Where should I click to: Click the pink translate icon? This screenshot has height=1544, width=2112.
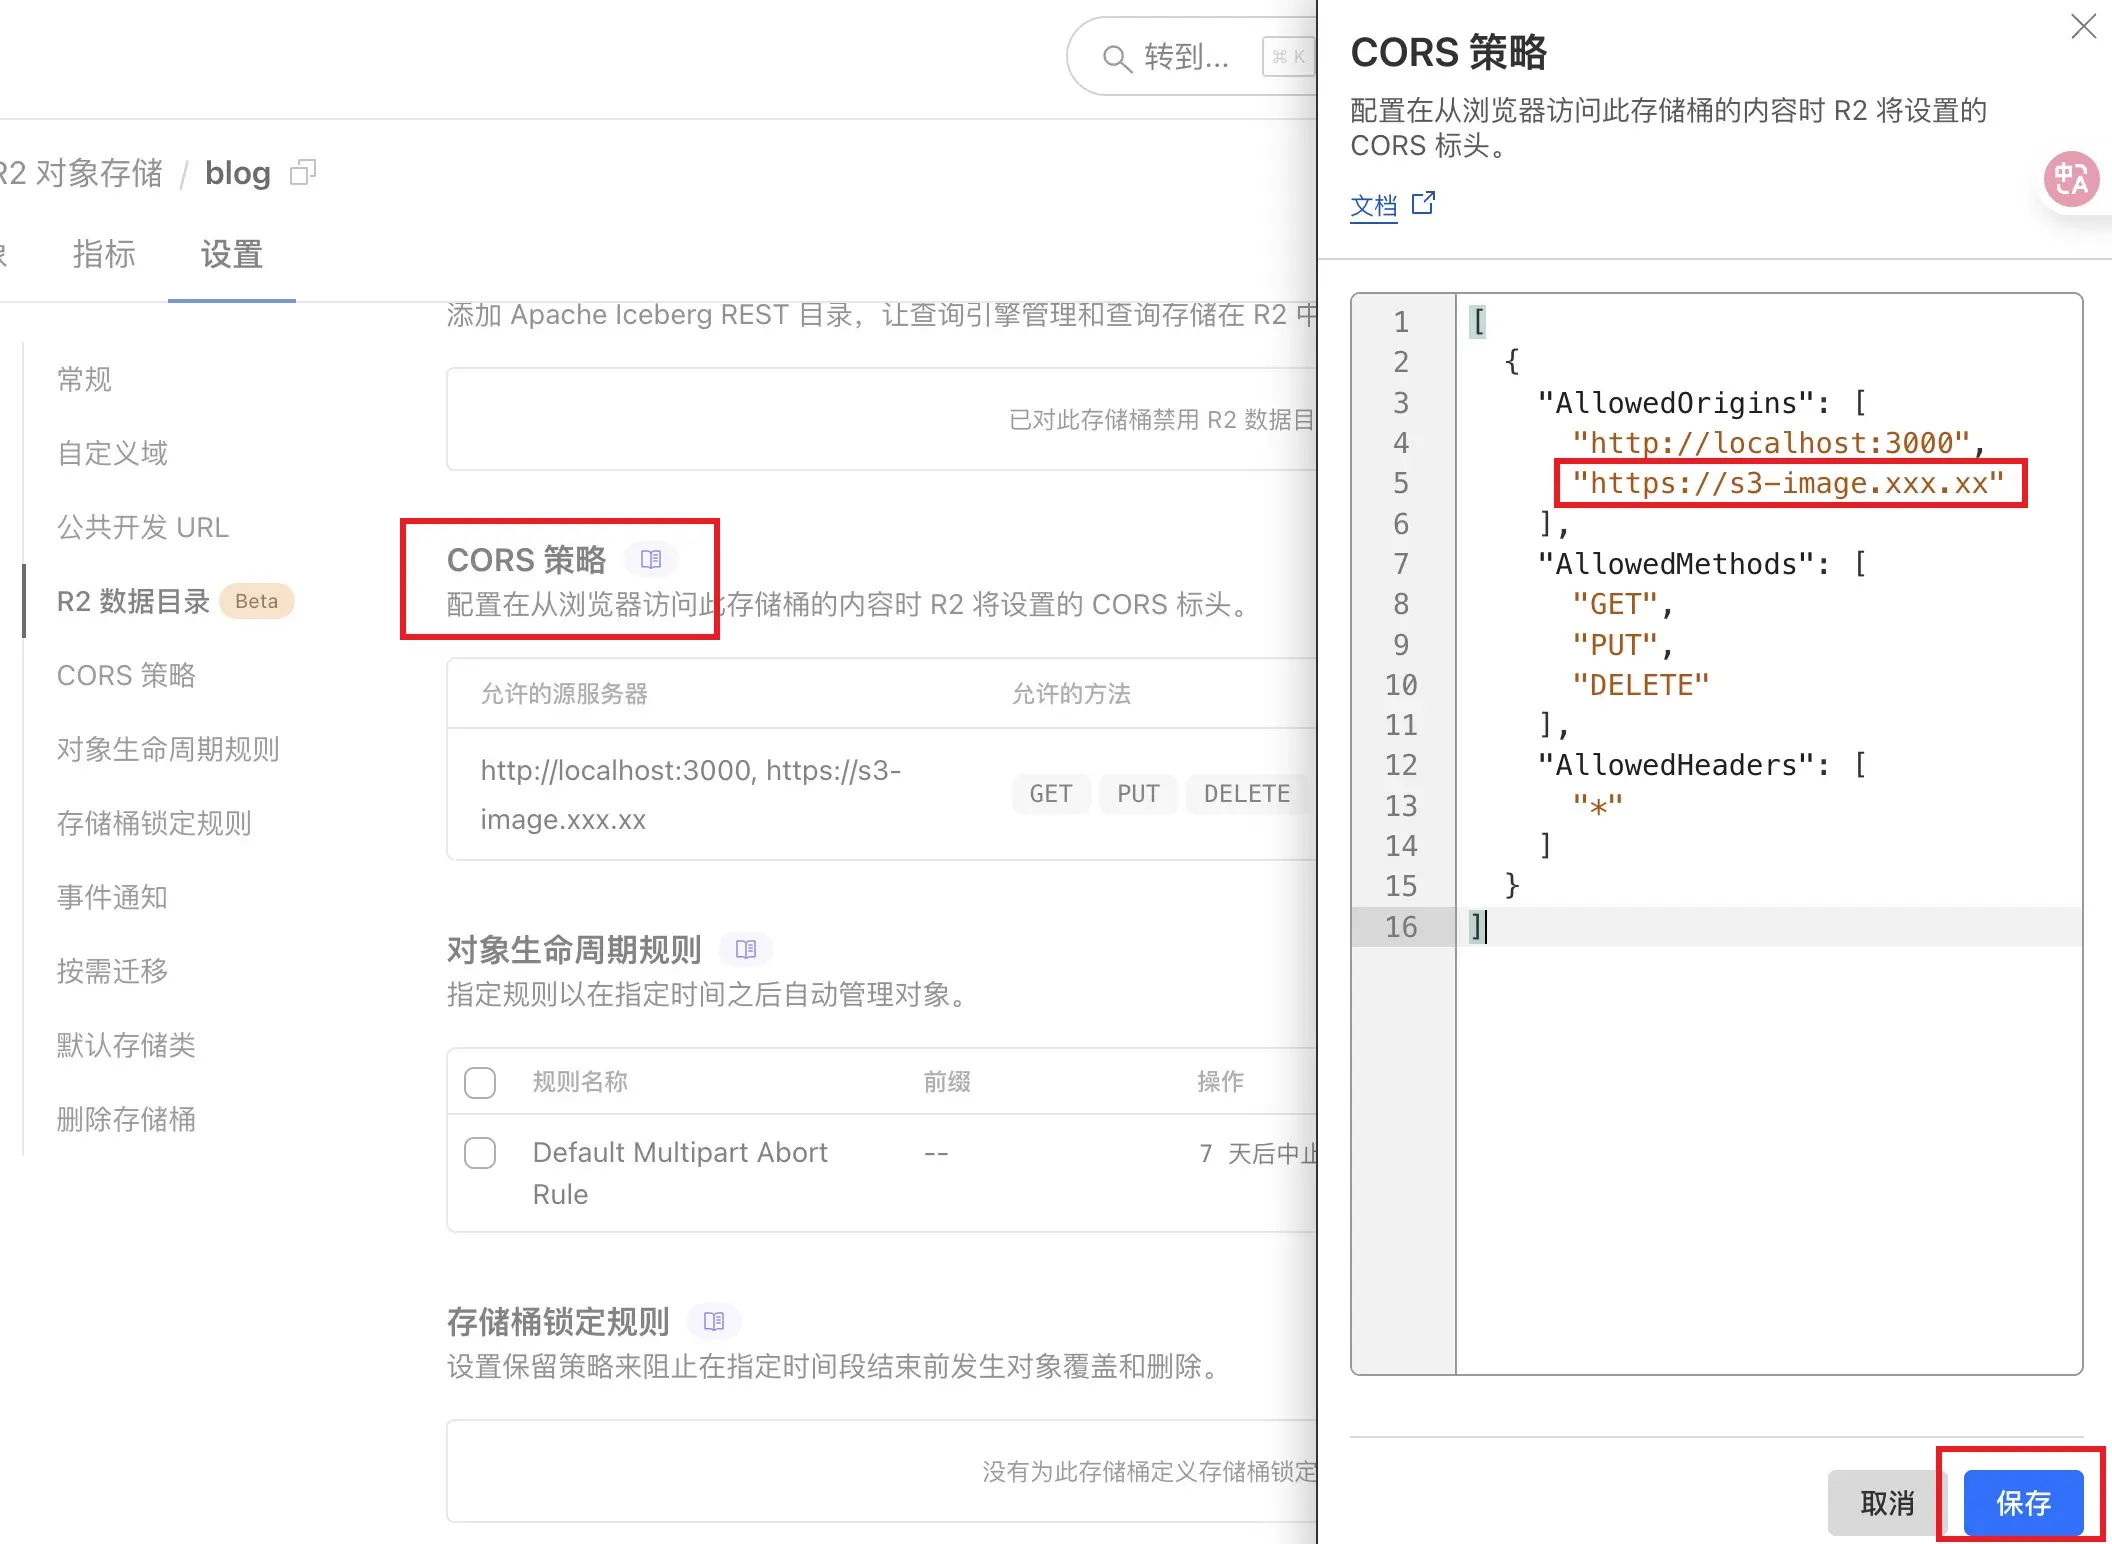[x=2071, y=180]
